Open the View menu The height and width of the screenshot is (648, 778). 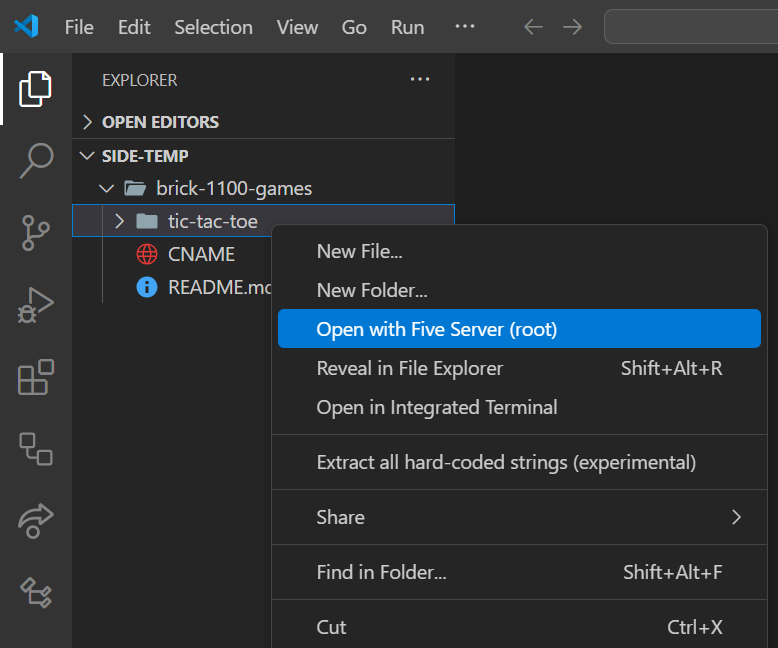click(297, 27)
